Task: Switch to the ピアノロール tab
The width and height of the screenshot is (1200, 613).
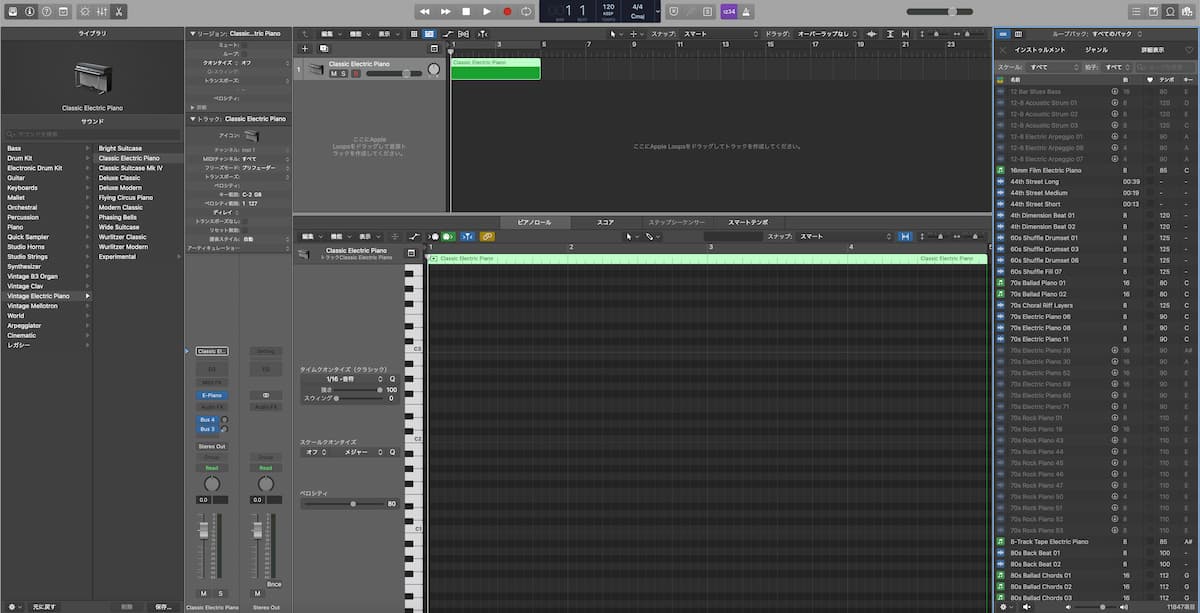Action: pyautogui.click(x=534, y=222)
